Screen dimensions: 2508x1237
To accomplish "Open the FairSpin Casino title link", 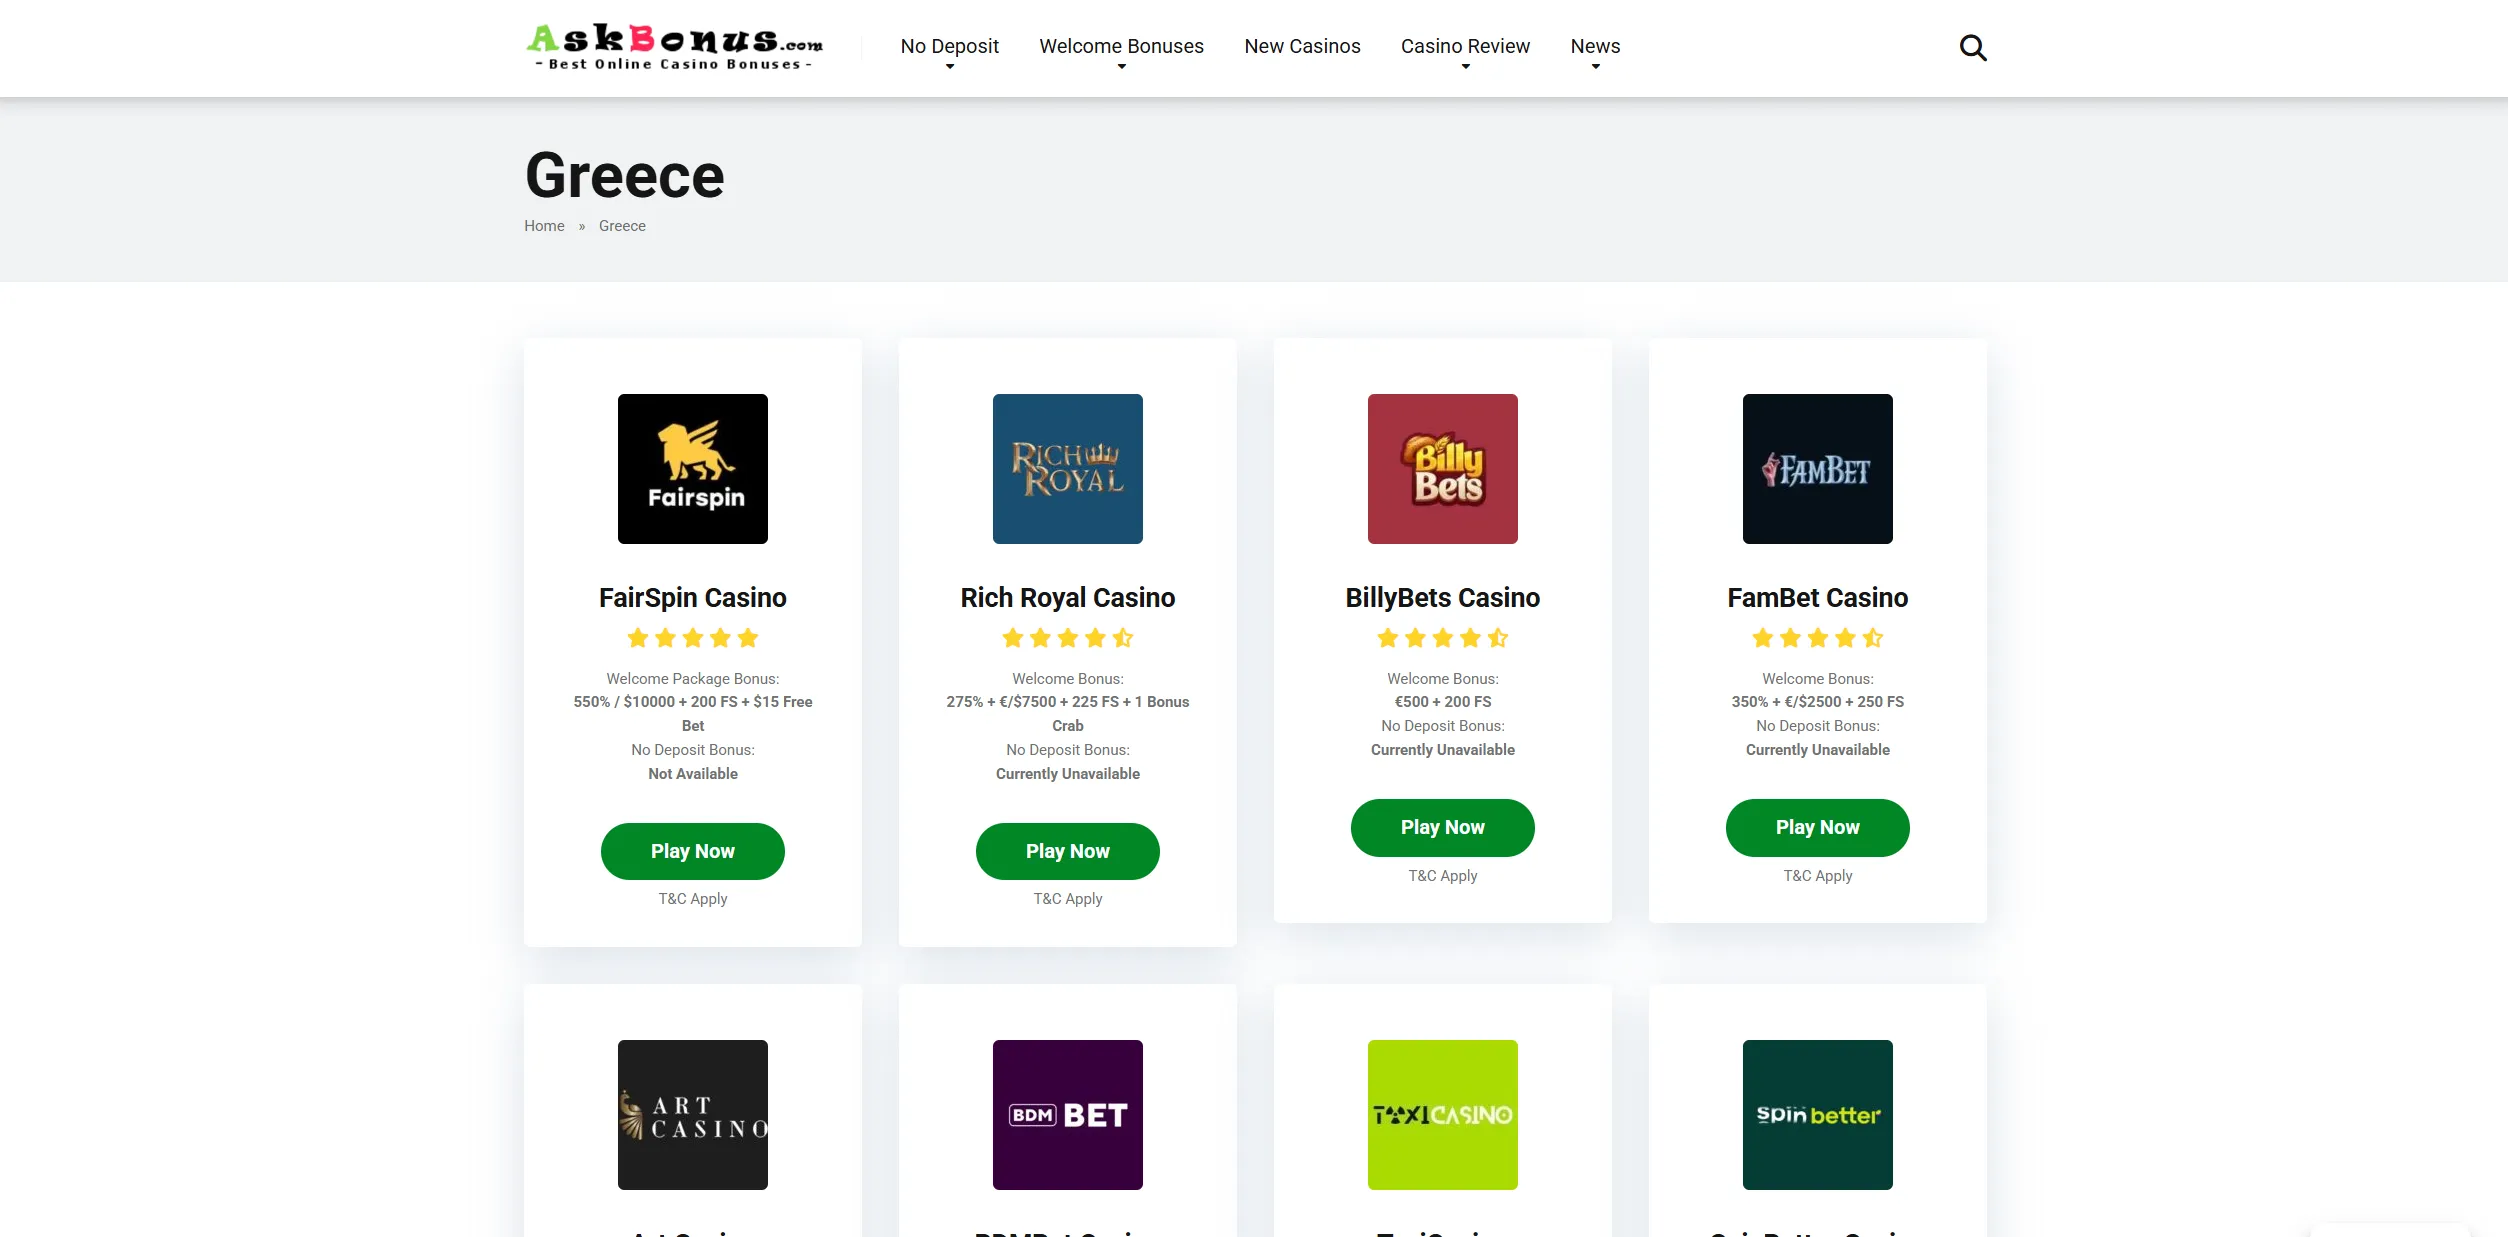I will (693, 598).
